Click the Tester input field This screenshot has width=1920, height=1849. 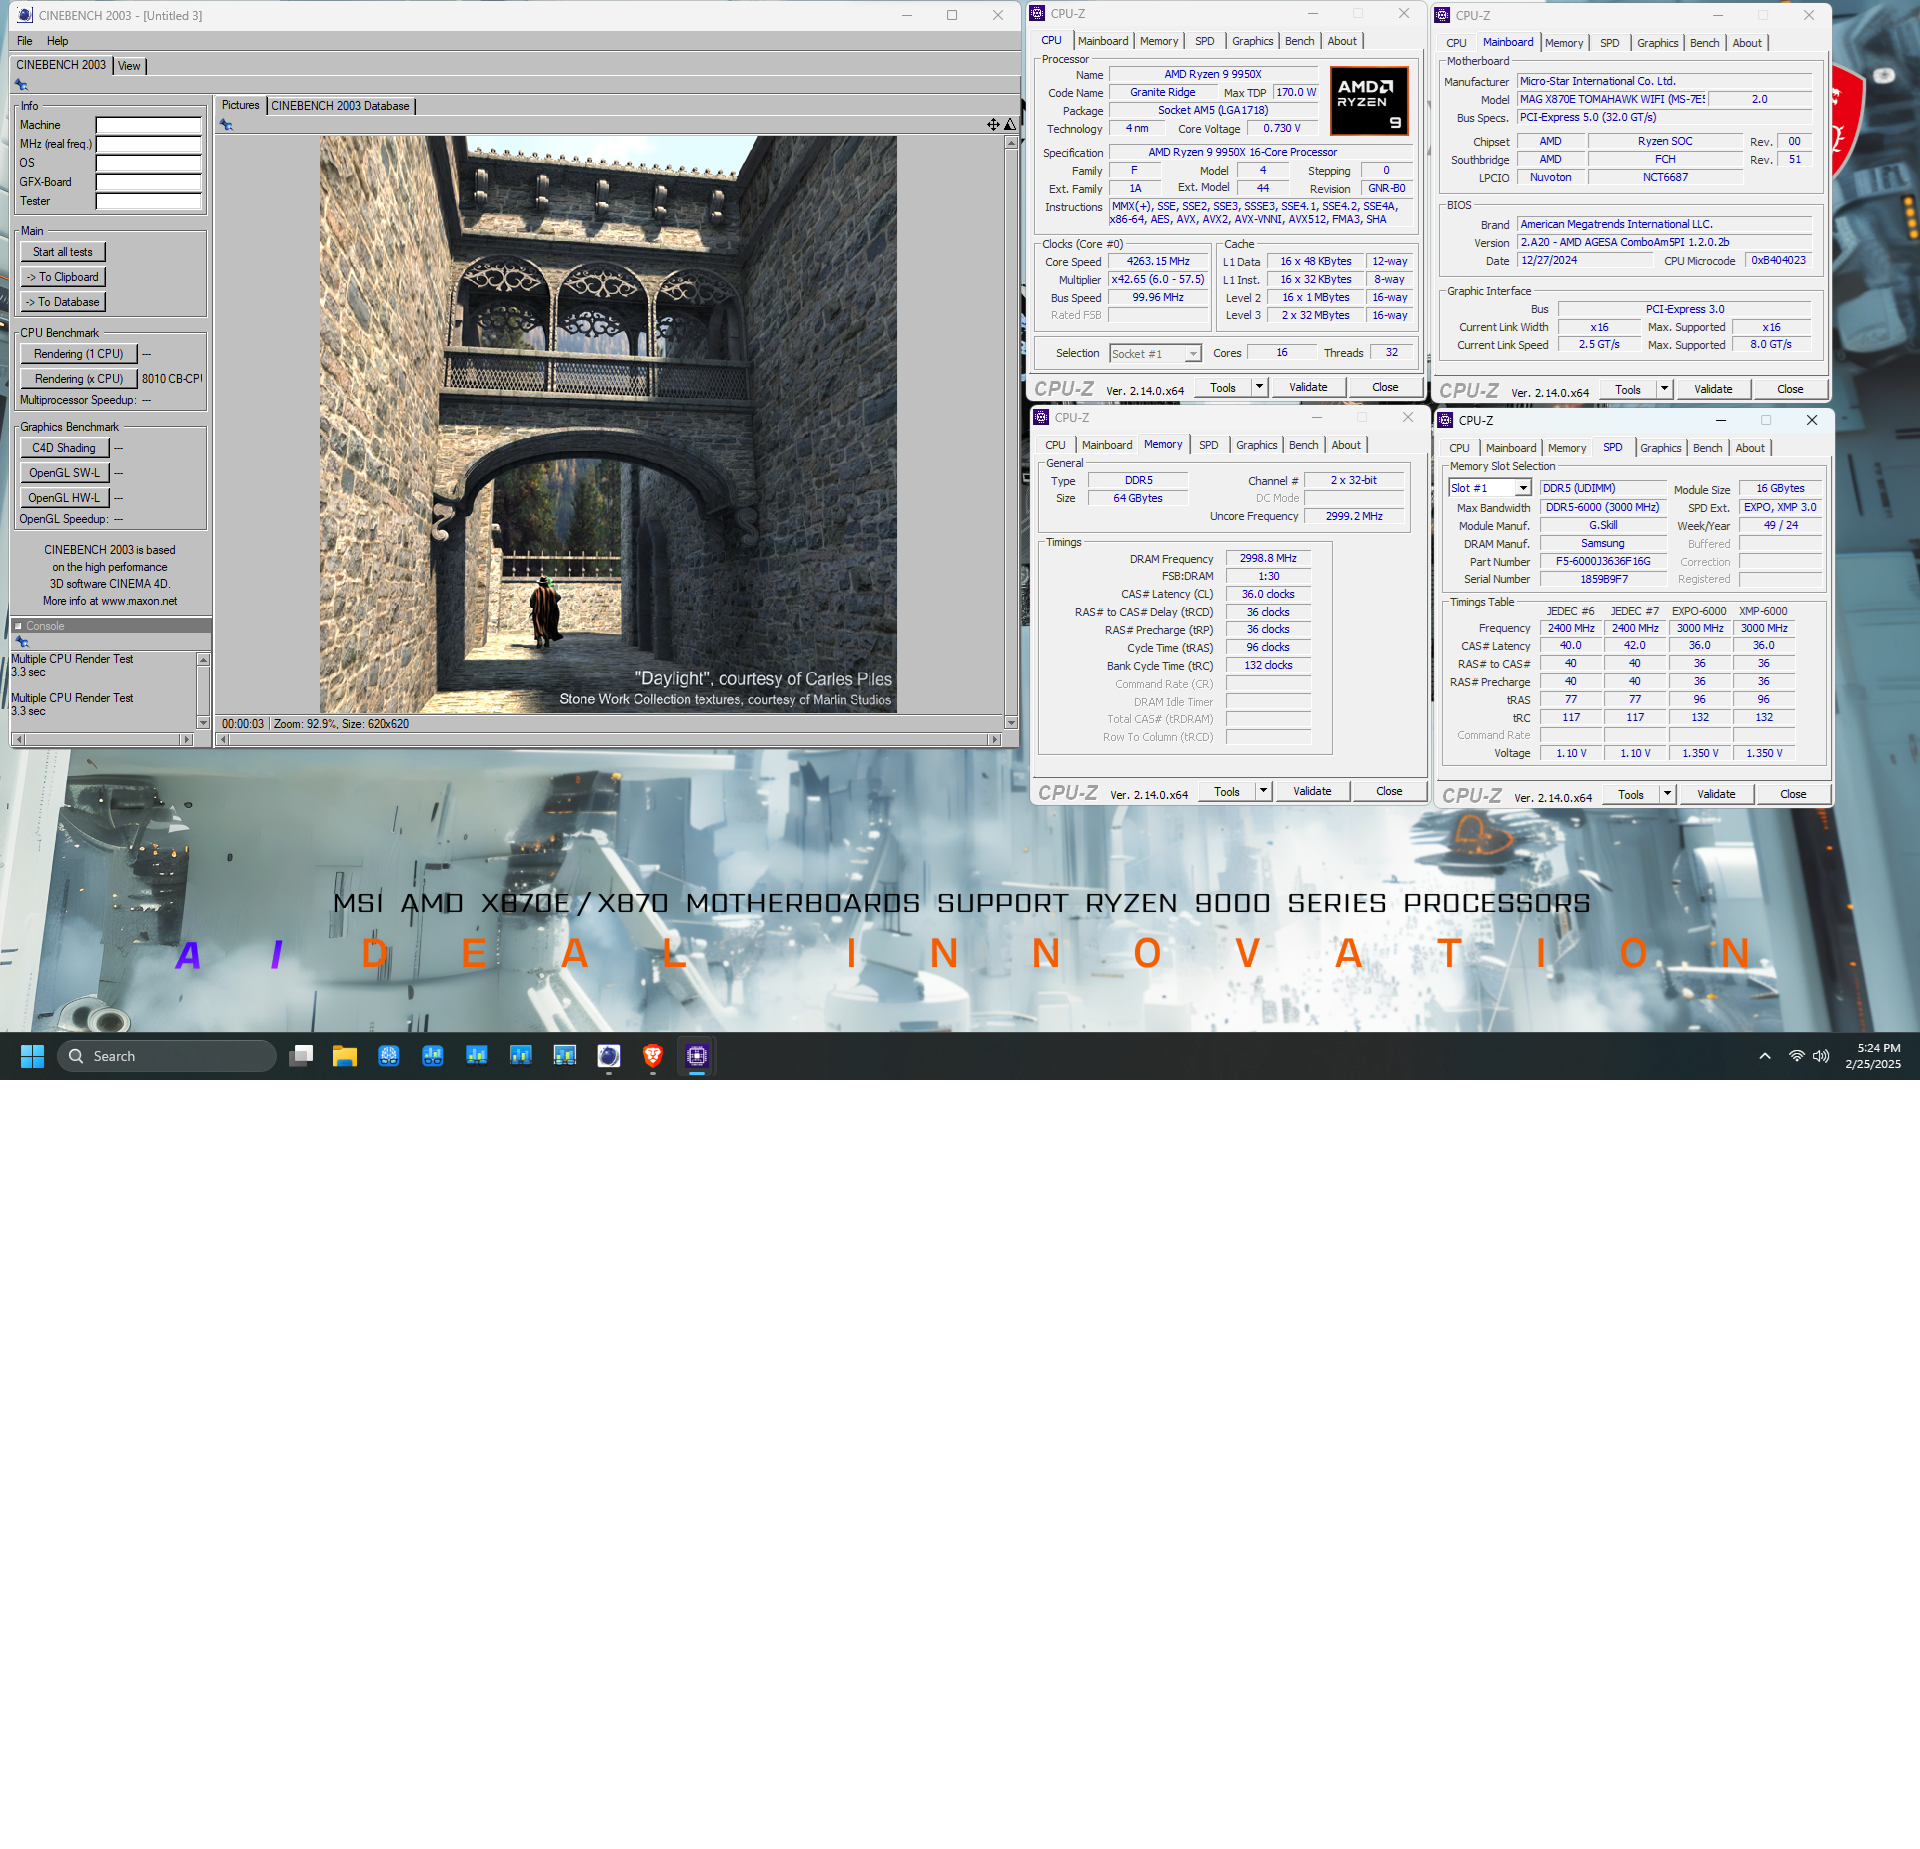149,201
